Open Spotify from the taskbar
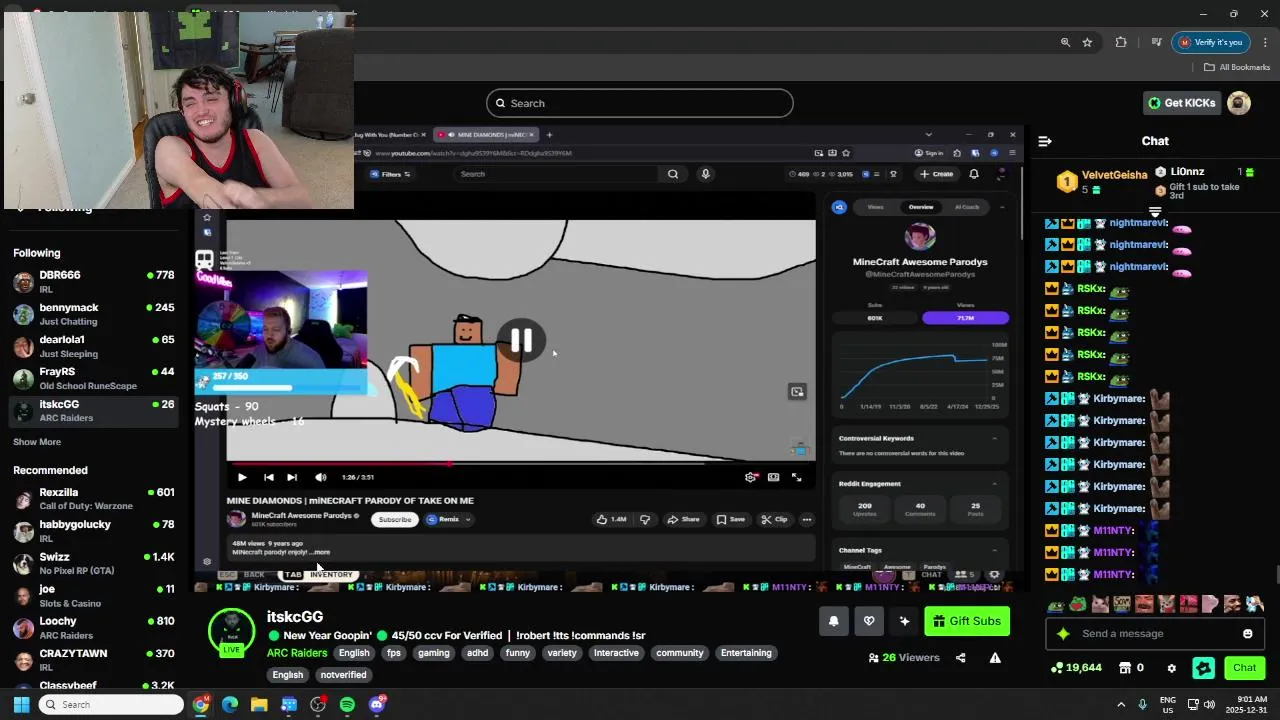Viewport: 1280px width, 720px height. click(347, 705)
